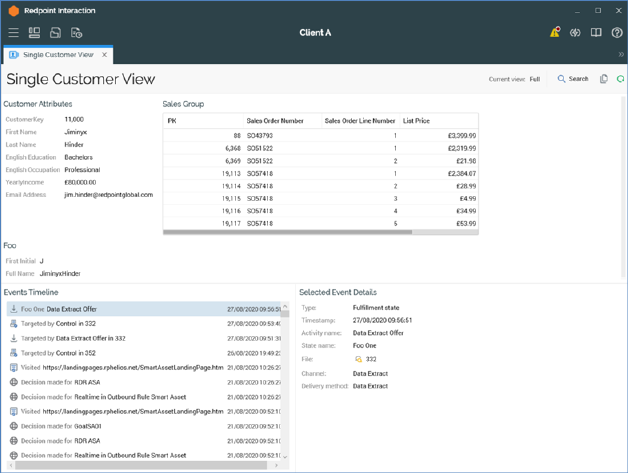The height and width of the screenshot is (473, 628).
Task: Click the copy icon next to Search
Action: tap(603, 79)
